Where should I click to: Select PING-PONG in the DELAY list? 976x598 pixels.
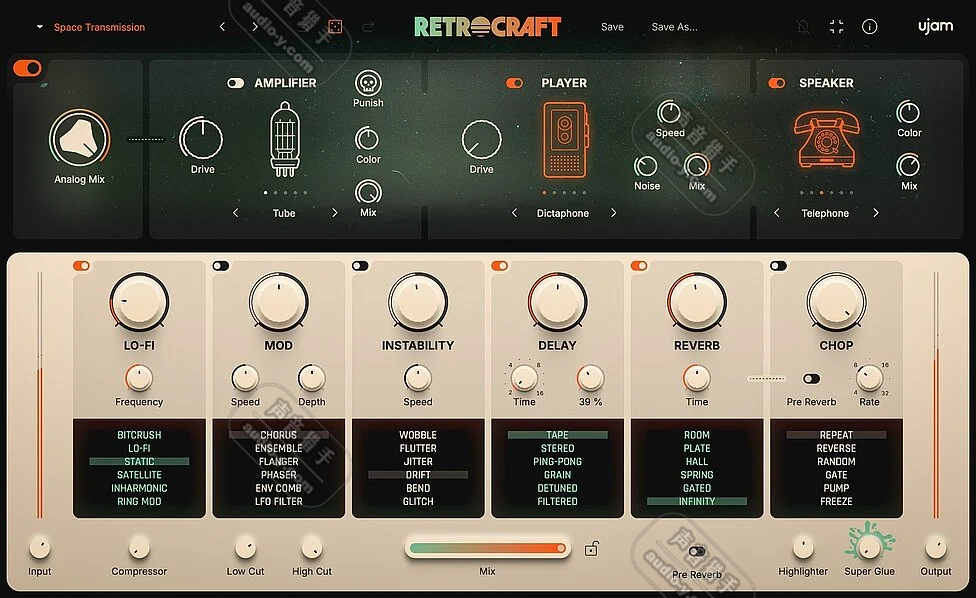(557, 462)
